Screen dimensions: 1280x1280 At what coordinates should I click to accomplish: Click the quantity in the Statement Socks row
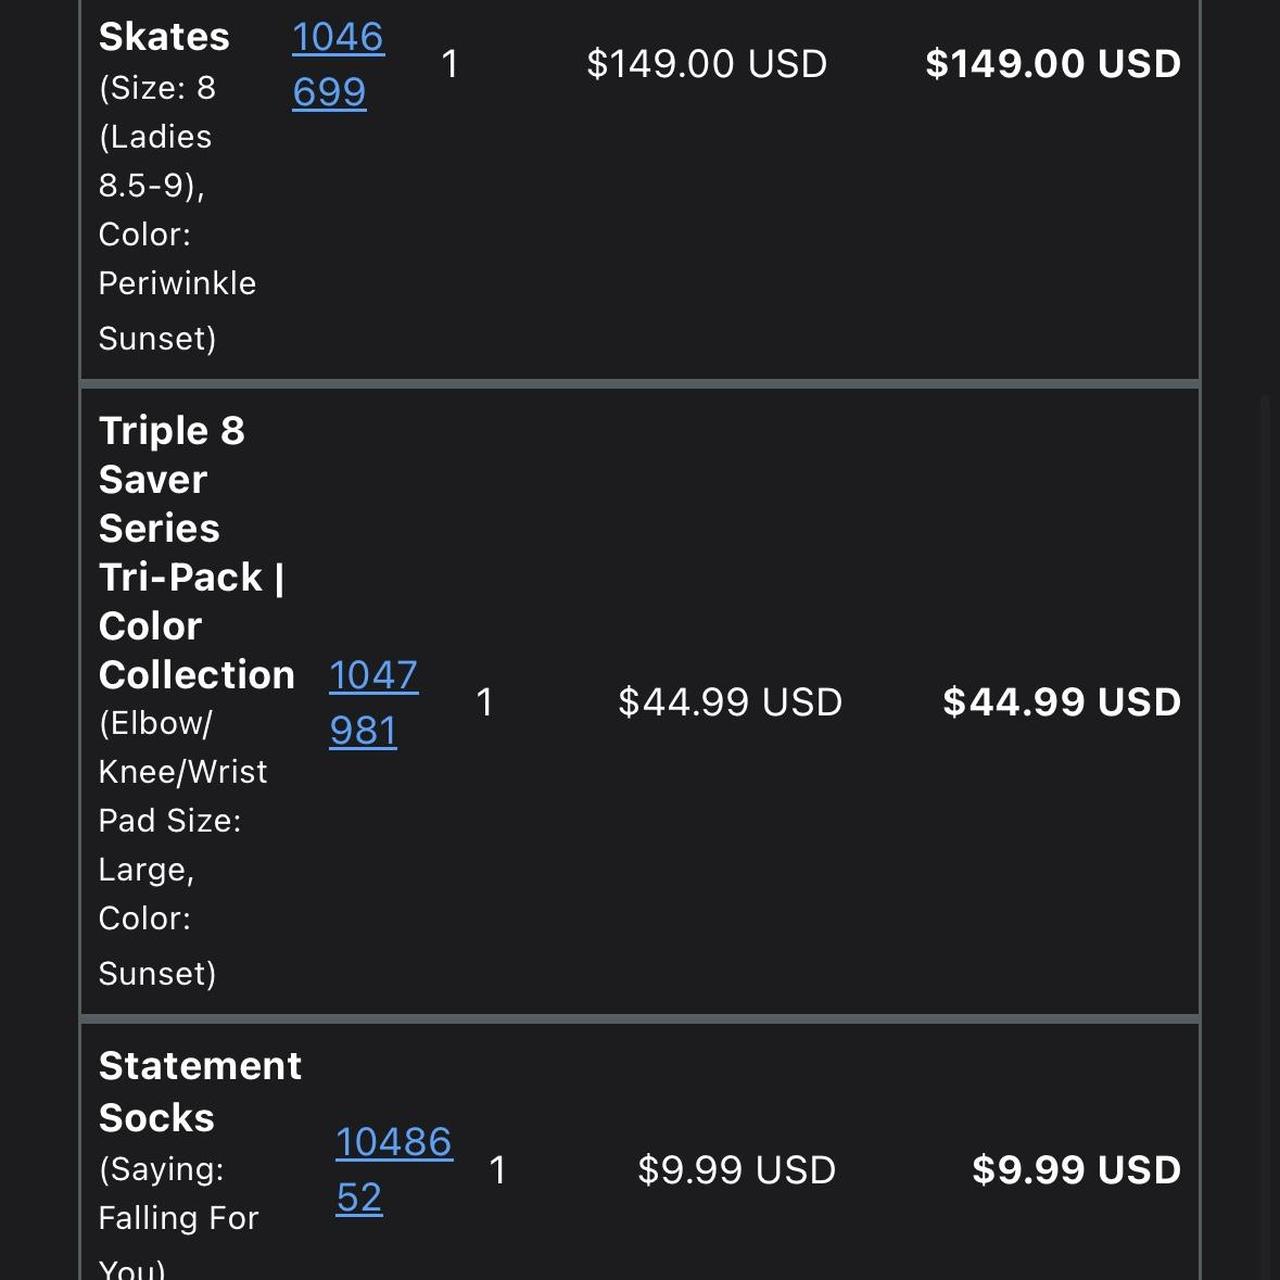point(497,1170)
